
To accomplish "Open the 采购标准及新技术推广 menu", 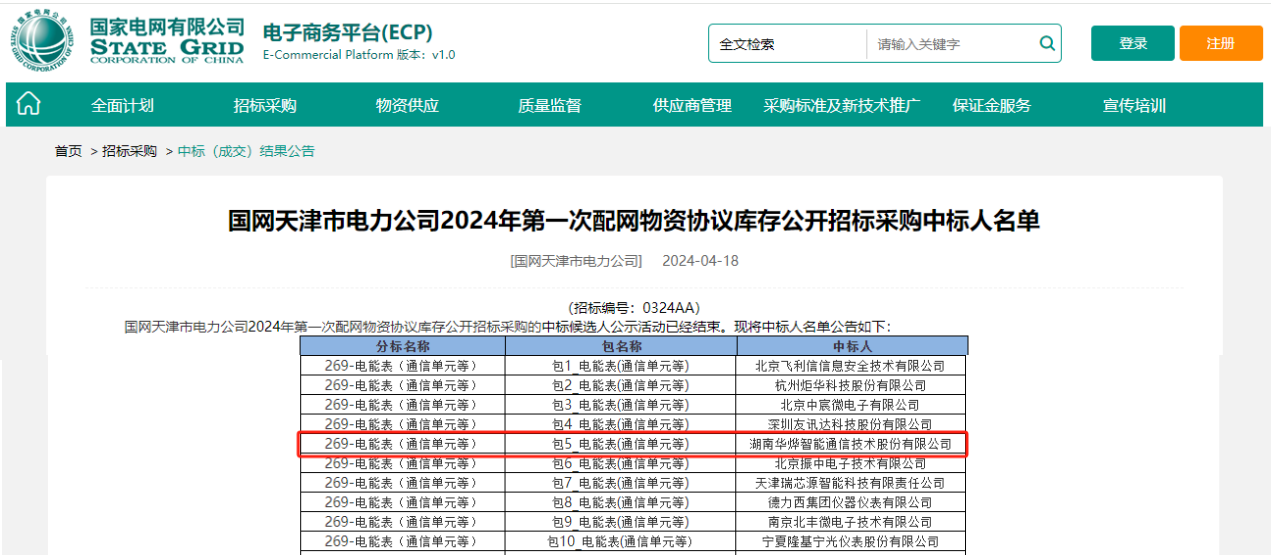I will click(842, 105).
